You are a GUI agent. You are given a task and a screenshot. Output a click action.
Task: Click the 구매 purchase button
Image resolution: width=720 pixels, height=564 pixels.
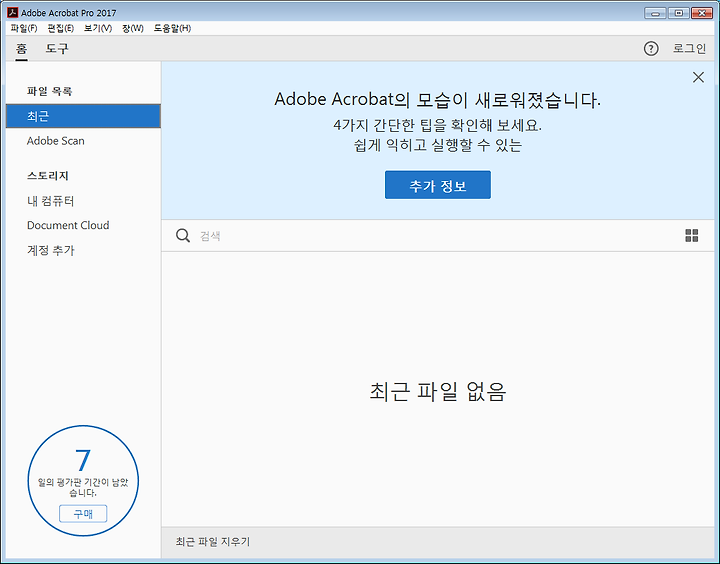pyautogui.click(x=83, y=513)
